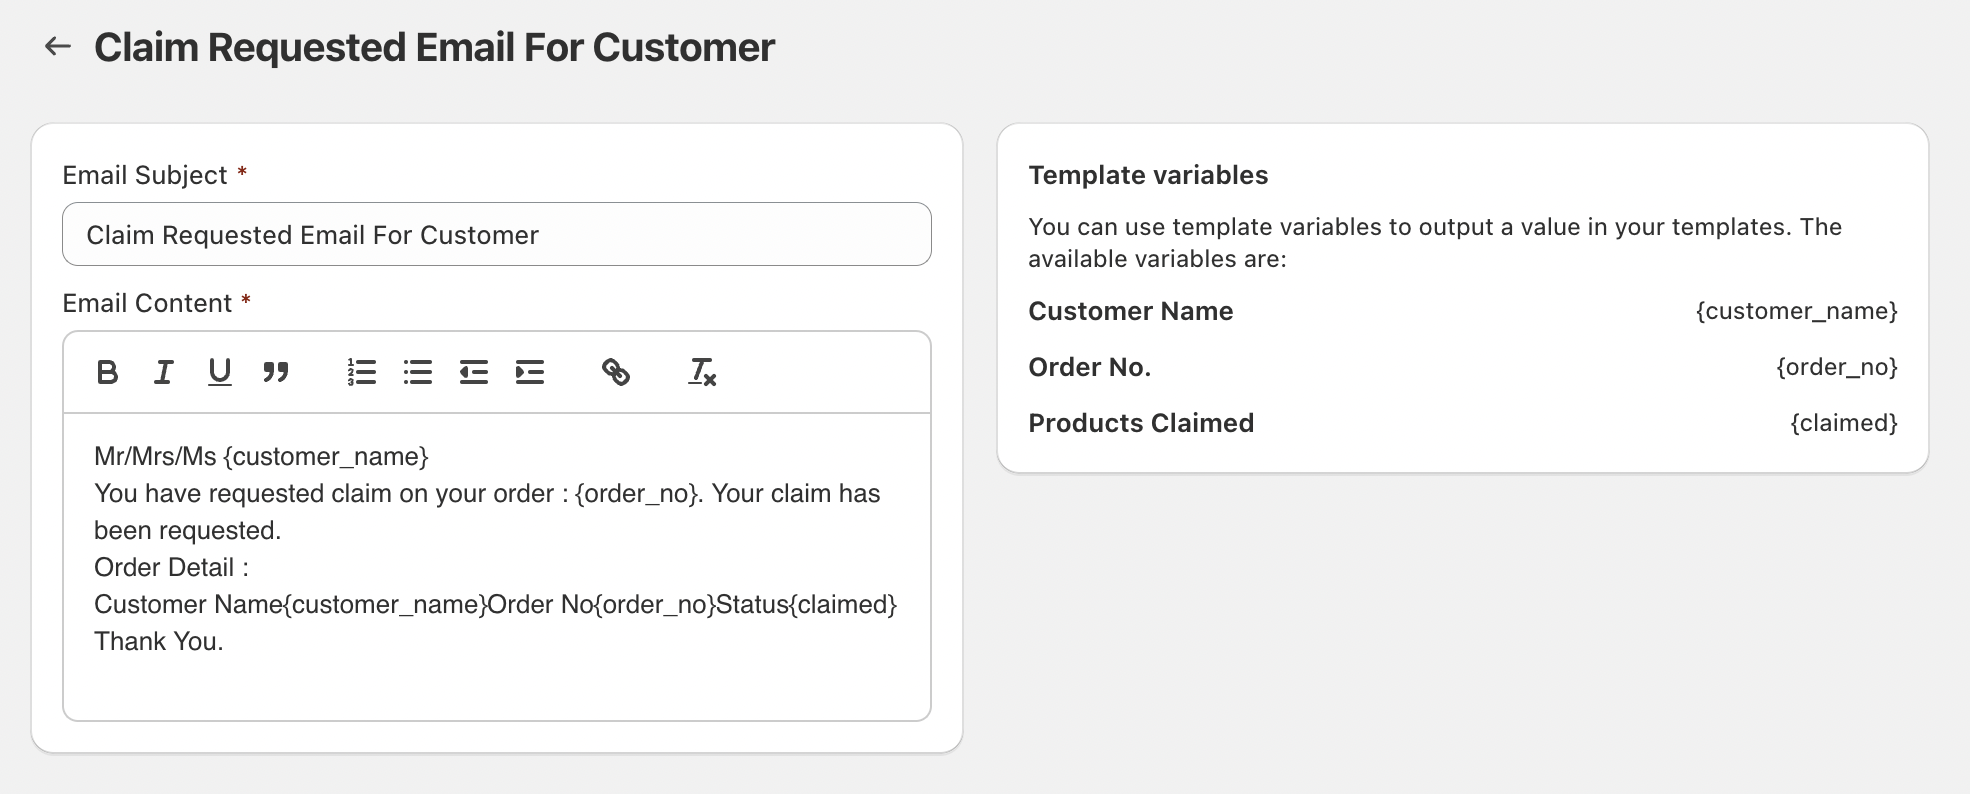Click the 'Thank You.' line in email content
Image resolution: width=1970 pixels, height=794 pixels.
pos(159,641)
